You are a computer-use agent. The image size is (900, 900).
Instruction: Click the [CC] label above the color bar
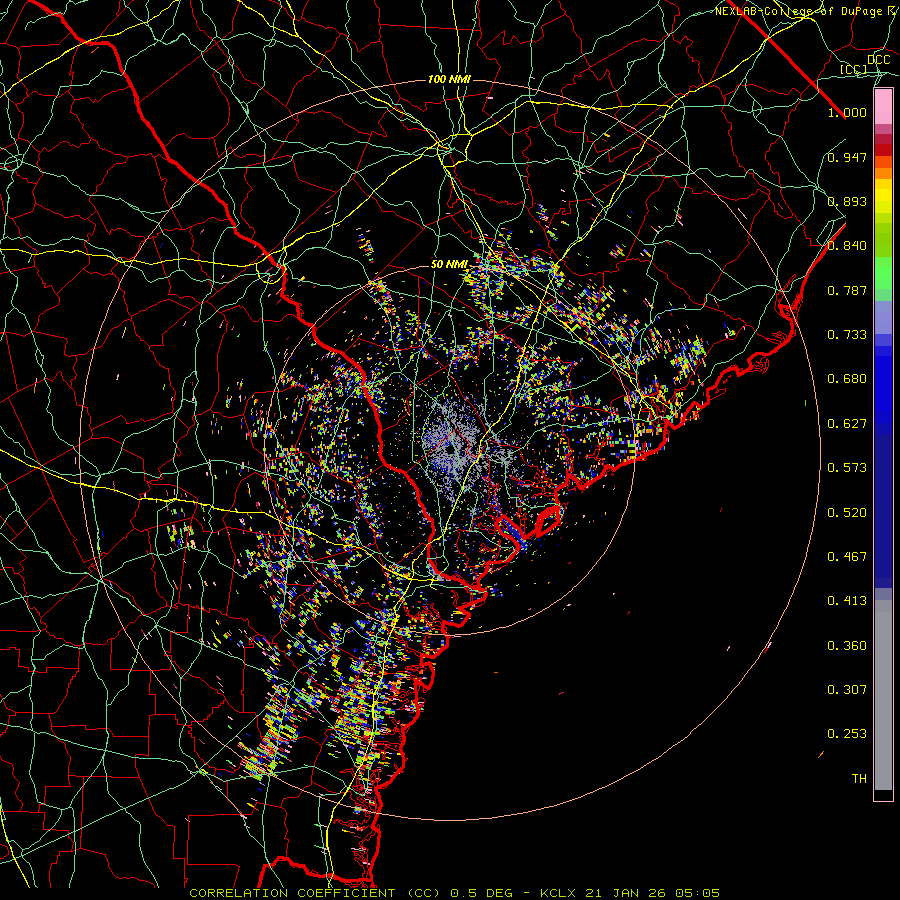tap(854, 69)
